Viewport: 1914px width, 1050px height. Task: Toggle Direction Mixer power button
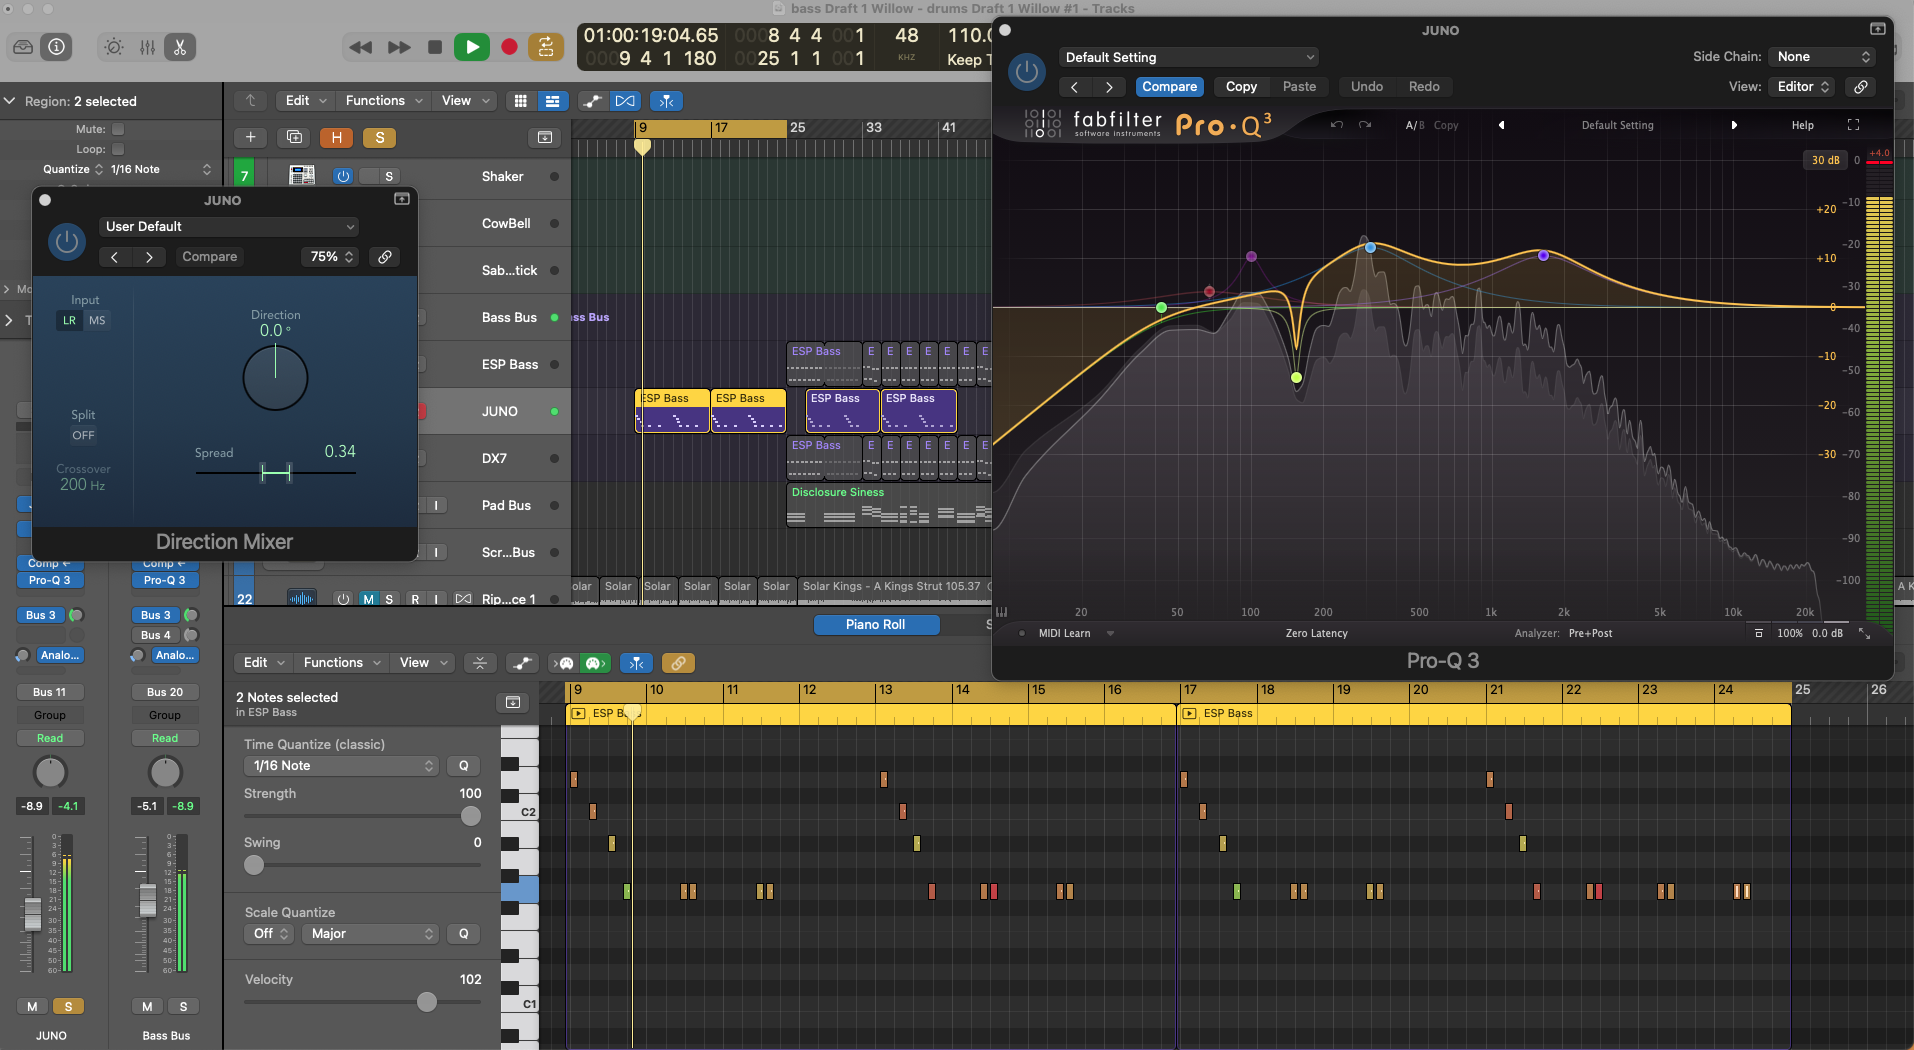click(67, 242)
